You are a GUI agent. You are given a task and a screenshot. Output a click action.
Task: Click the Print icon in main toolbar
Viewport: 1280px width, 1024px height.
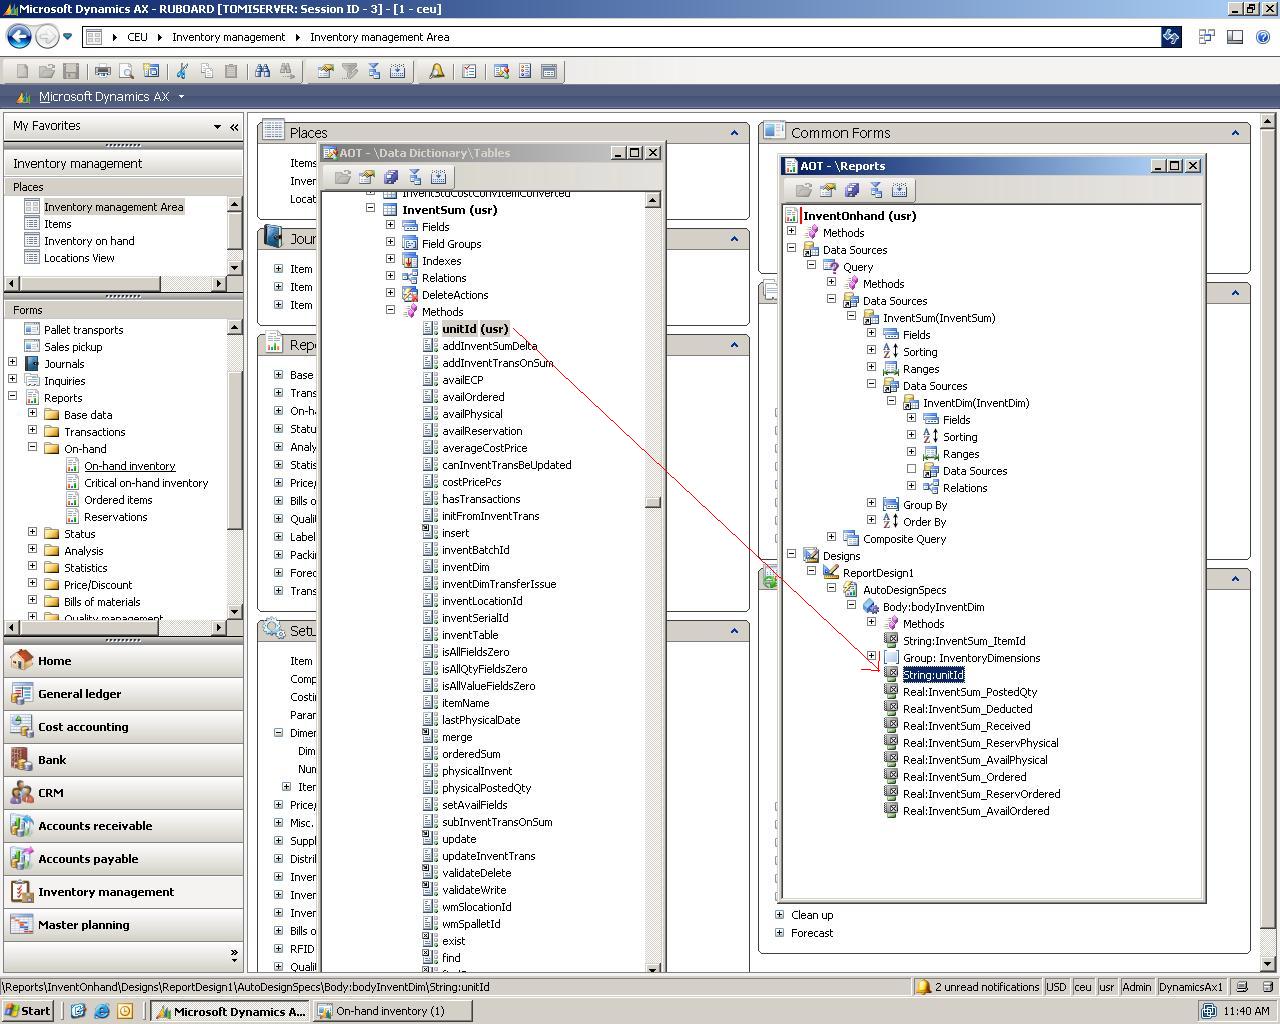tap(102, 71)
